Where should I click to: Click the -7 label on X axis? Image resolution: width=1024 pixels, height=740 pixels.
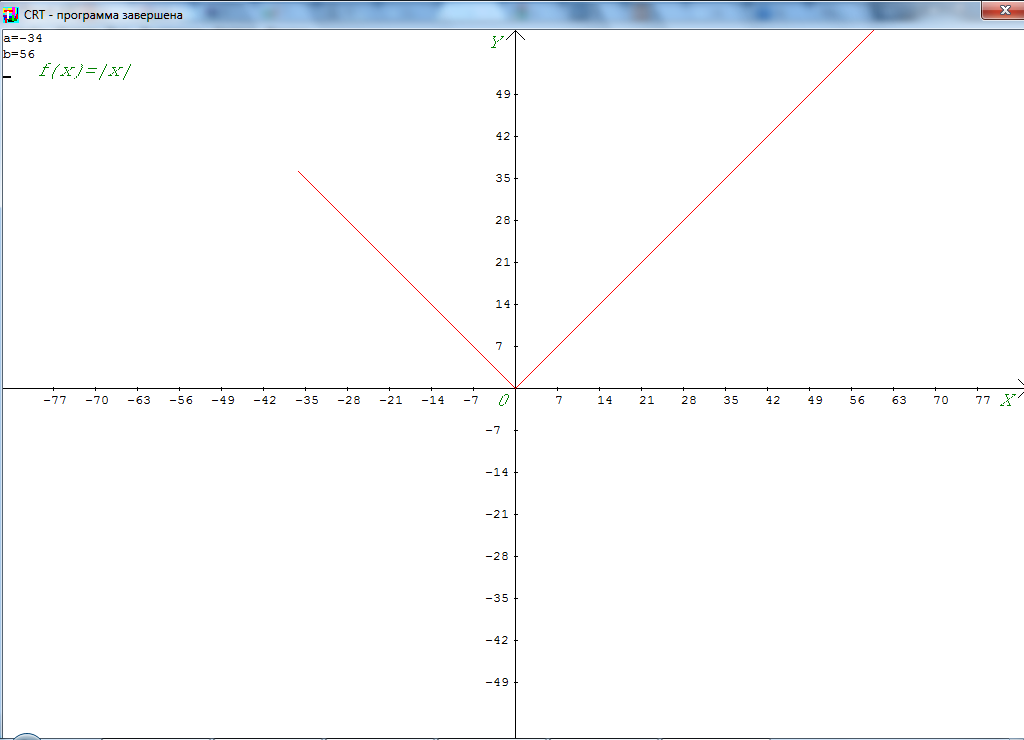click(471, 400)
